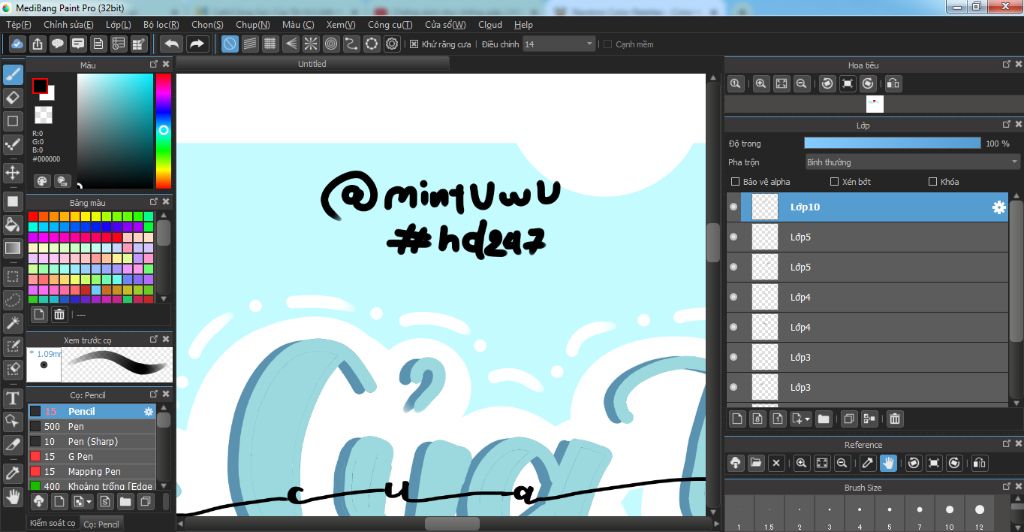
Task: Enable the radial snap guide
Action: click(311, 44)
